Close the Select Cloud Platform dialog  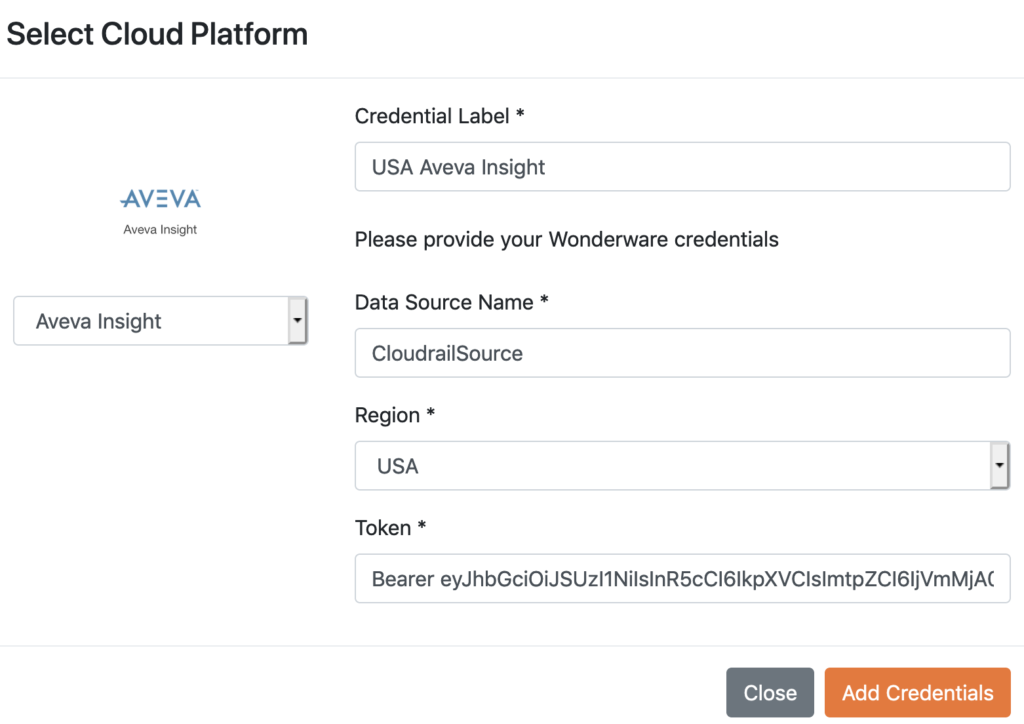(770, 693)
